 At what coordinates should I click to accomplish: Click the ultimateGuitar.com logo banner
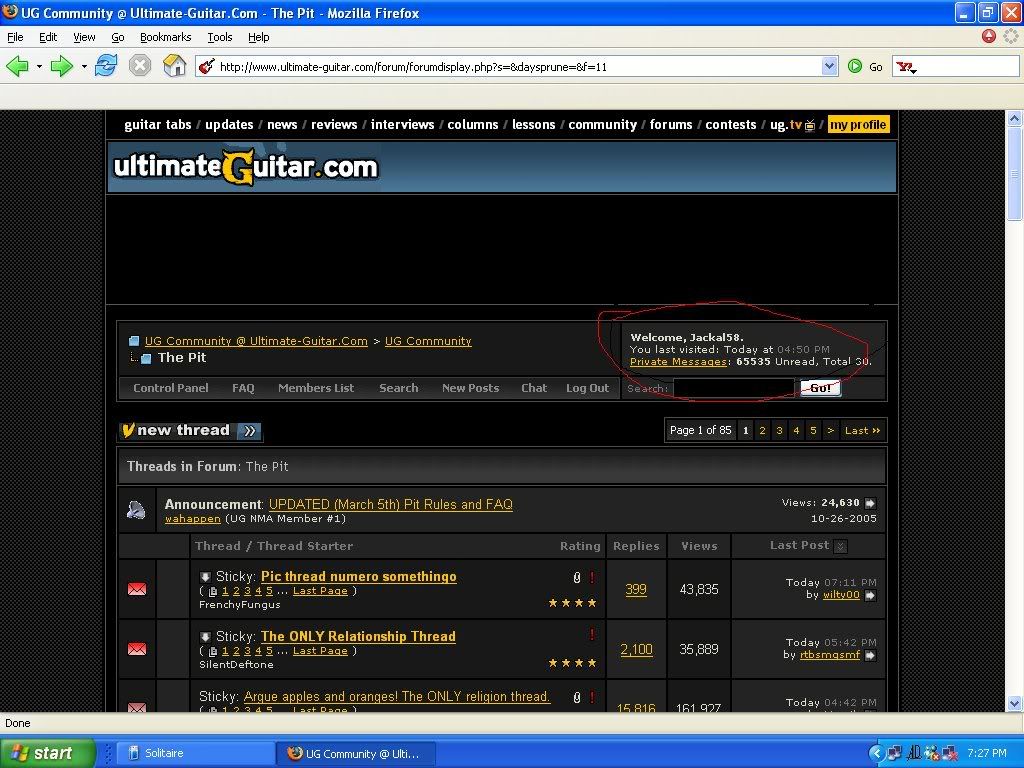click(246, 167)
